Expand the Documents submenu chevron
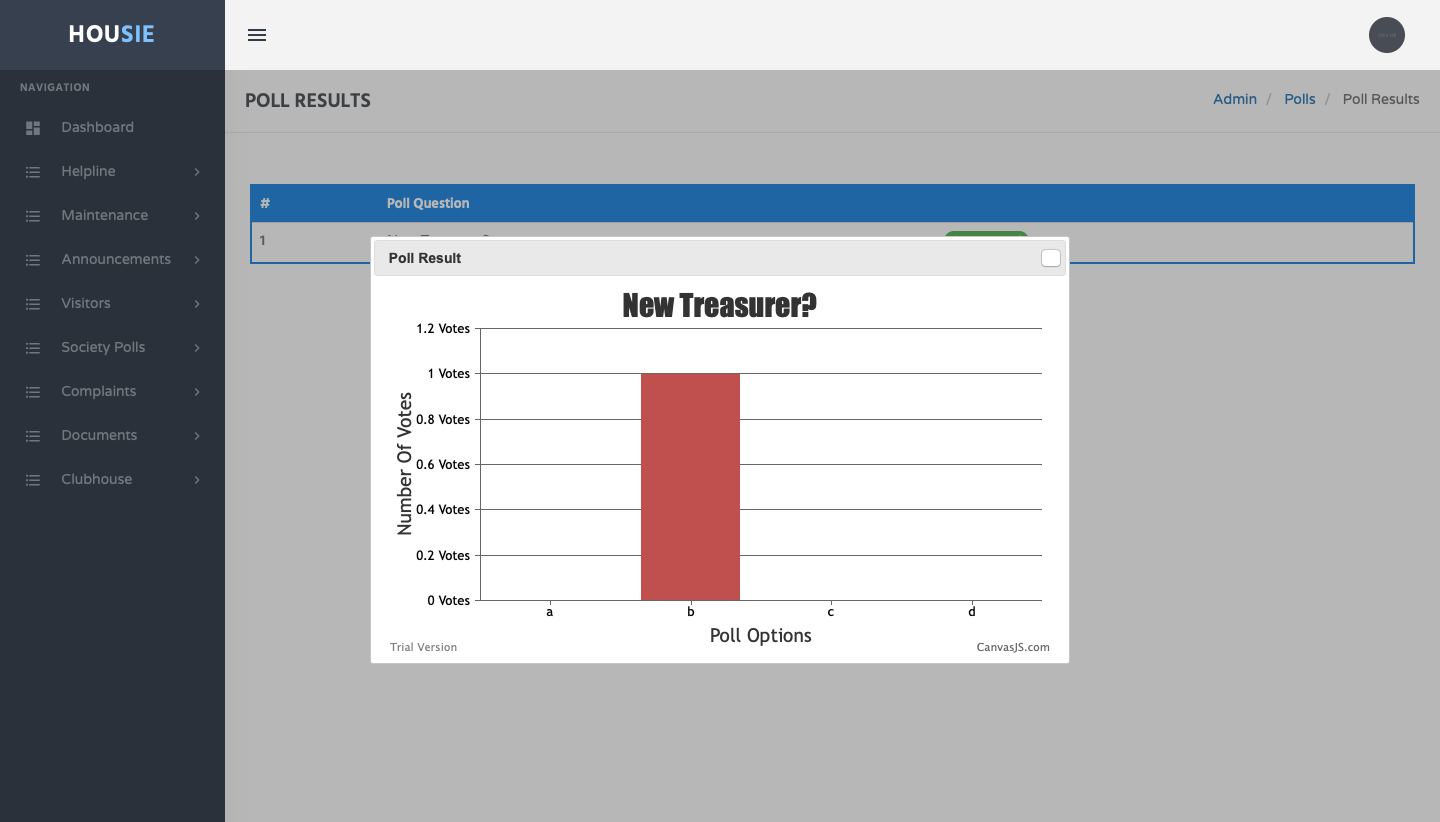 tap(197, 436)
